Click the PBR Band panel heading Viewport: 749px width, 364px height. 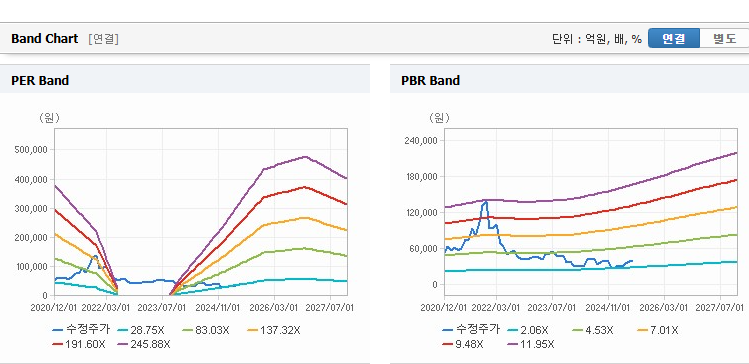coord(430,80)
